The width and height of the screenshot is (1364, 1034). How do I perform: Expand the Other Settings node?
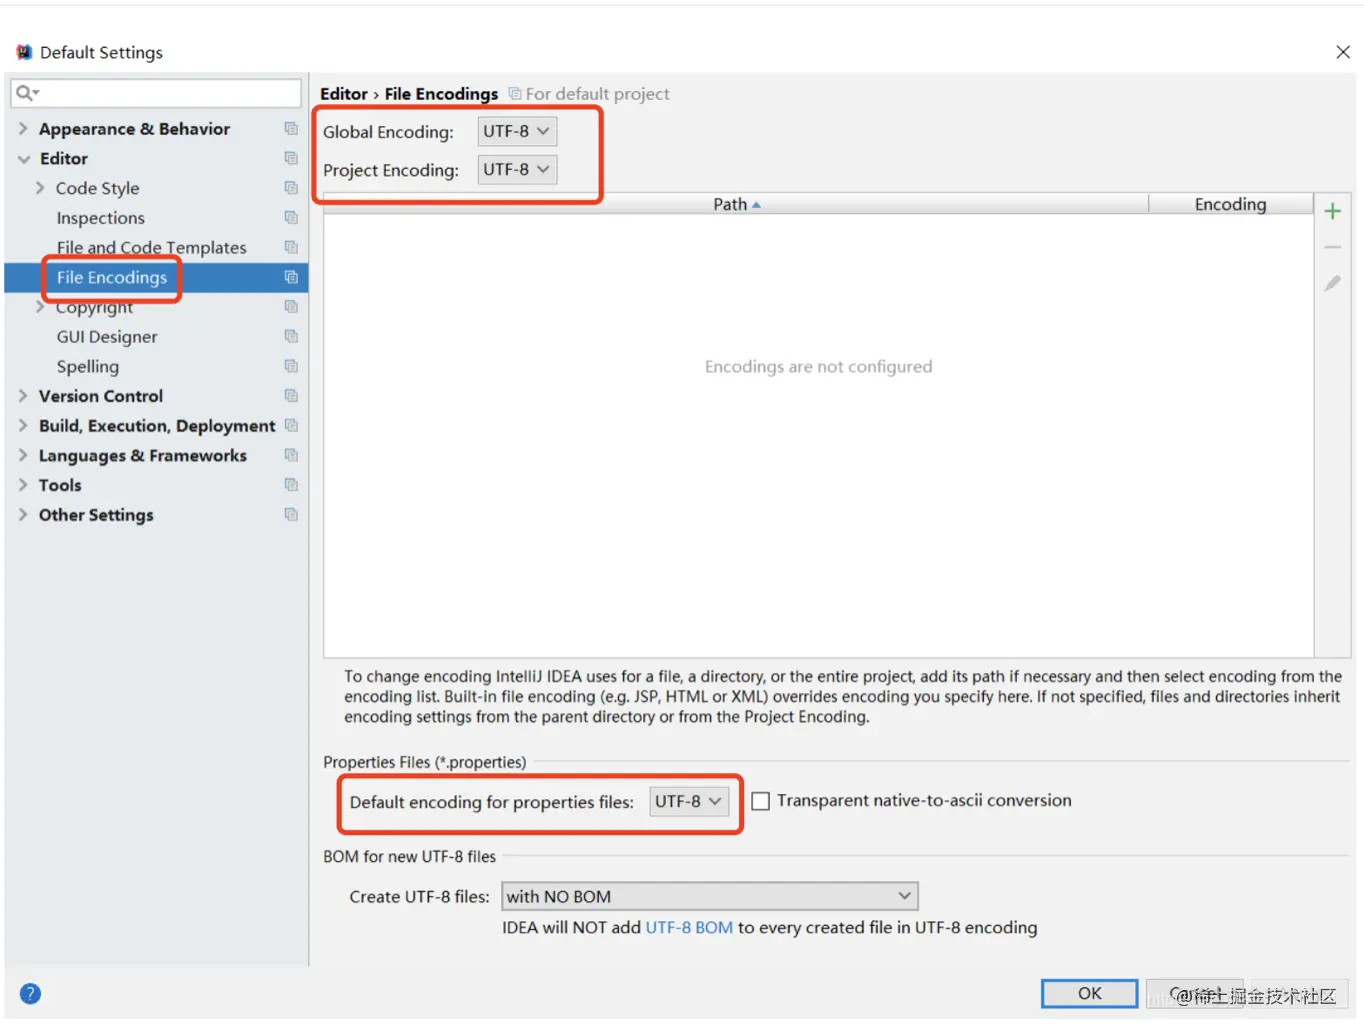[x=23, y=515]
